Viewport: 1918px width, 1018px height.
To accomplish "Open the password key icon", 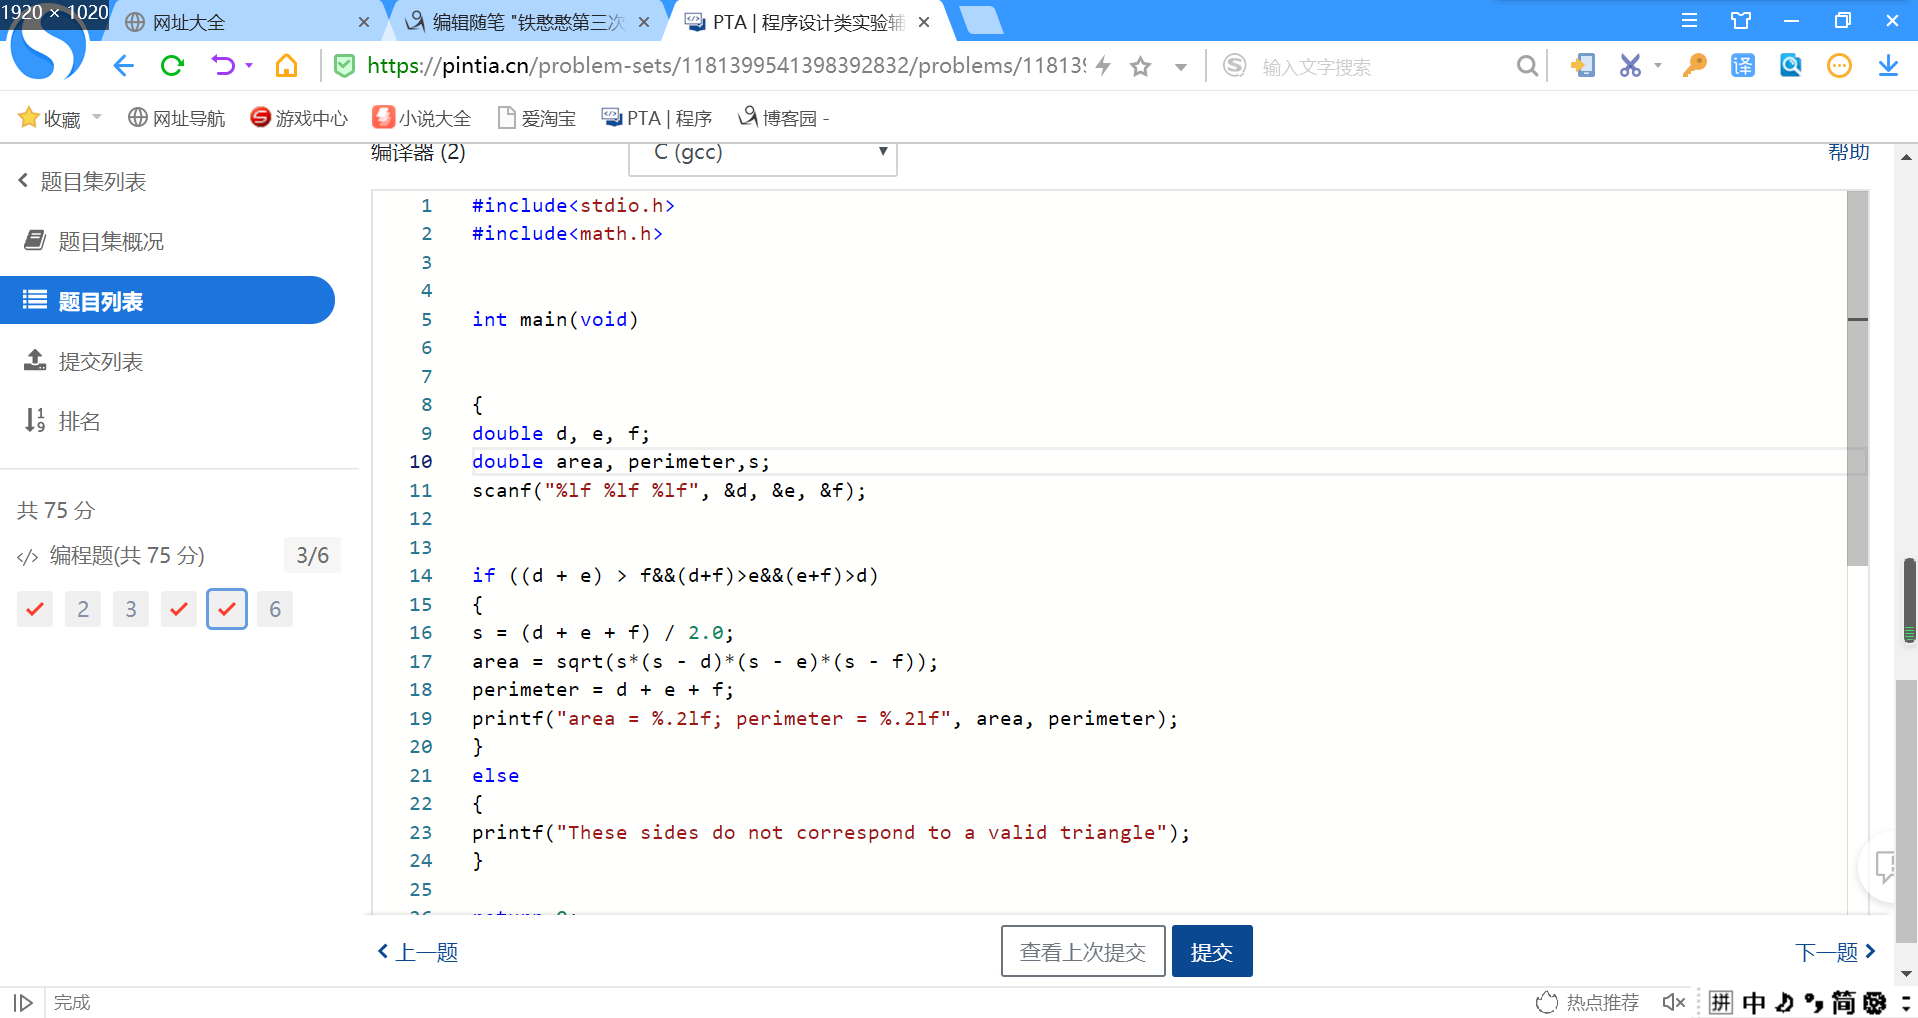I will [1694, 66].
